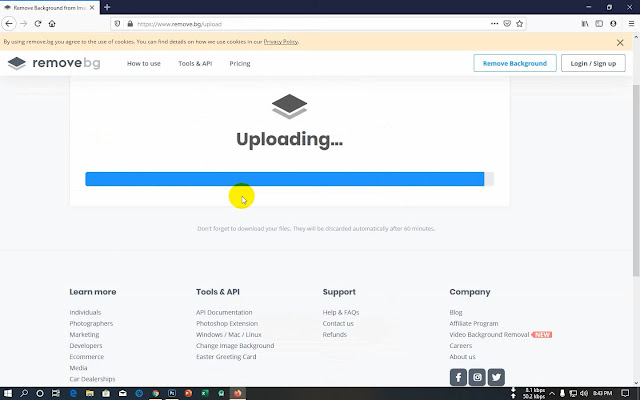Open Refunds support link
The height and width of the screenshot is (400, 640).
click(334, 334)
